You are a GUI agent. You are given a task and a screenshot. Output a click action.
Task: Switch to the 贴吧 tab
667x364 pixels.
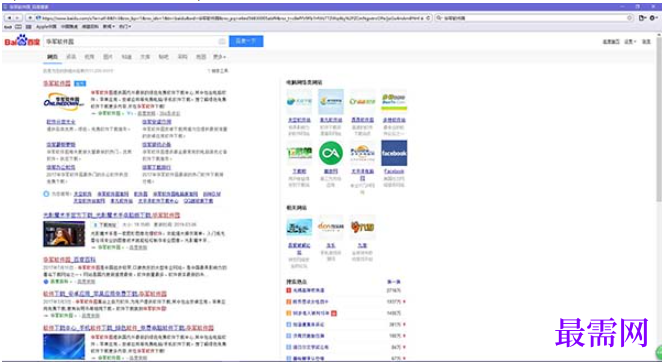pyautogui.click(x=164, y=57)
